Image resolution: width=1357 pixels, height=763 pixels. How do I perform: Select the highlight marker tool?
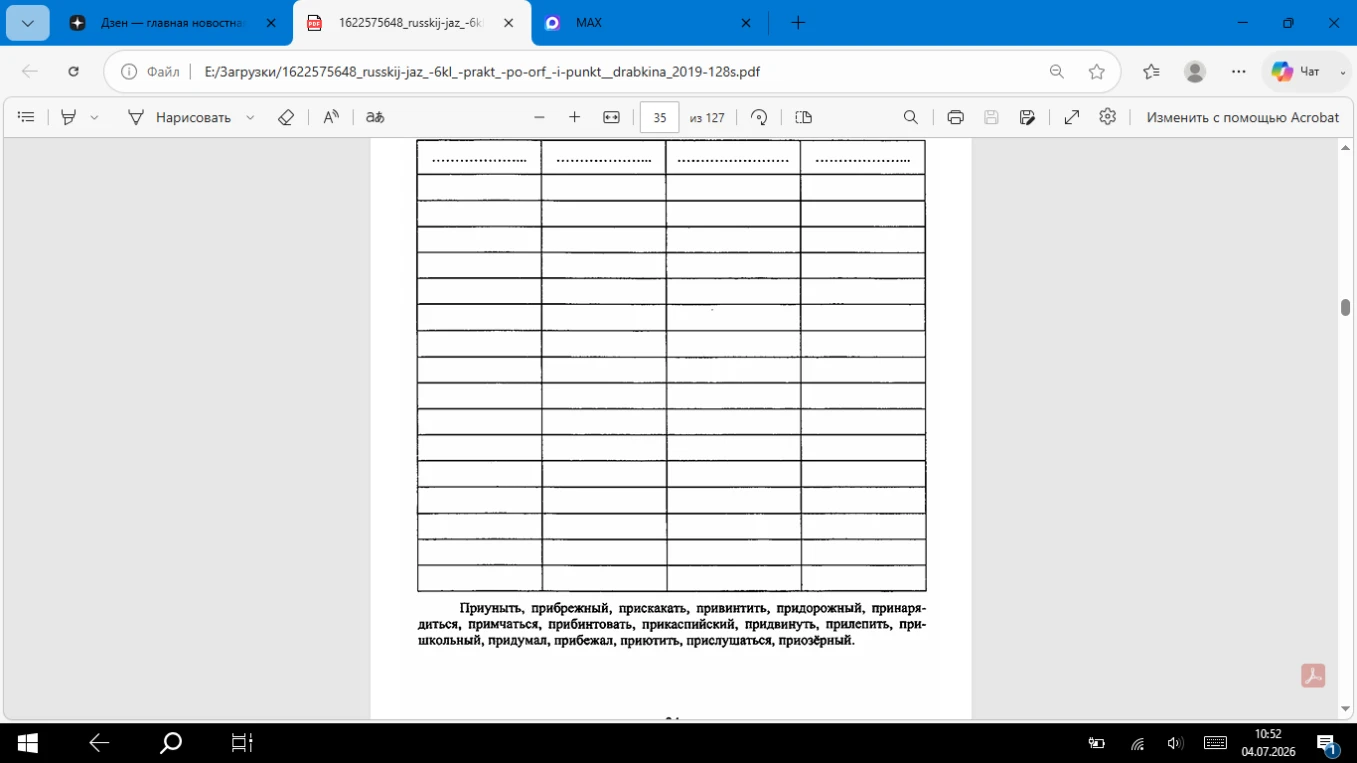(x=68, y=117)
